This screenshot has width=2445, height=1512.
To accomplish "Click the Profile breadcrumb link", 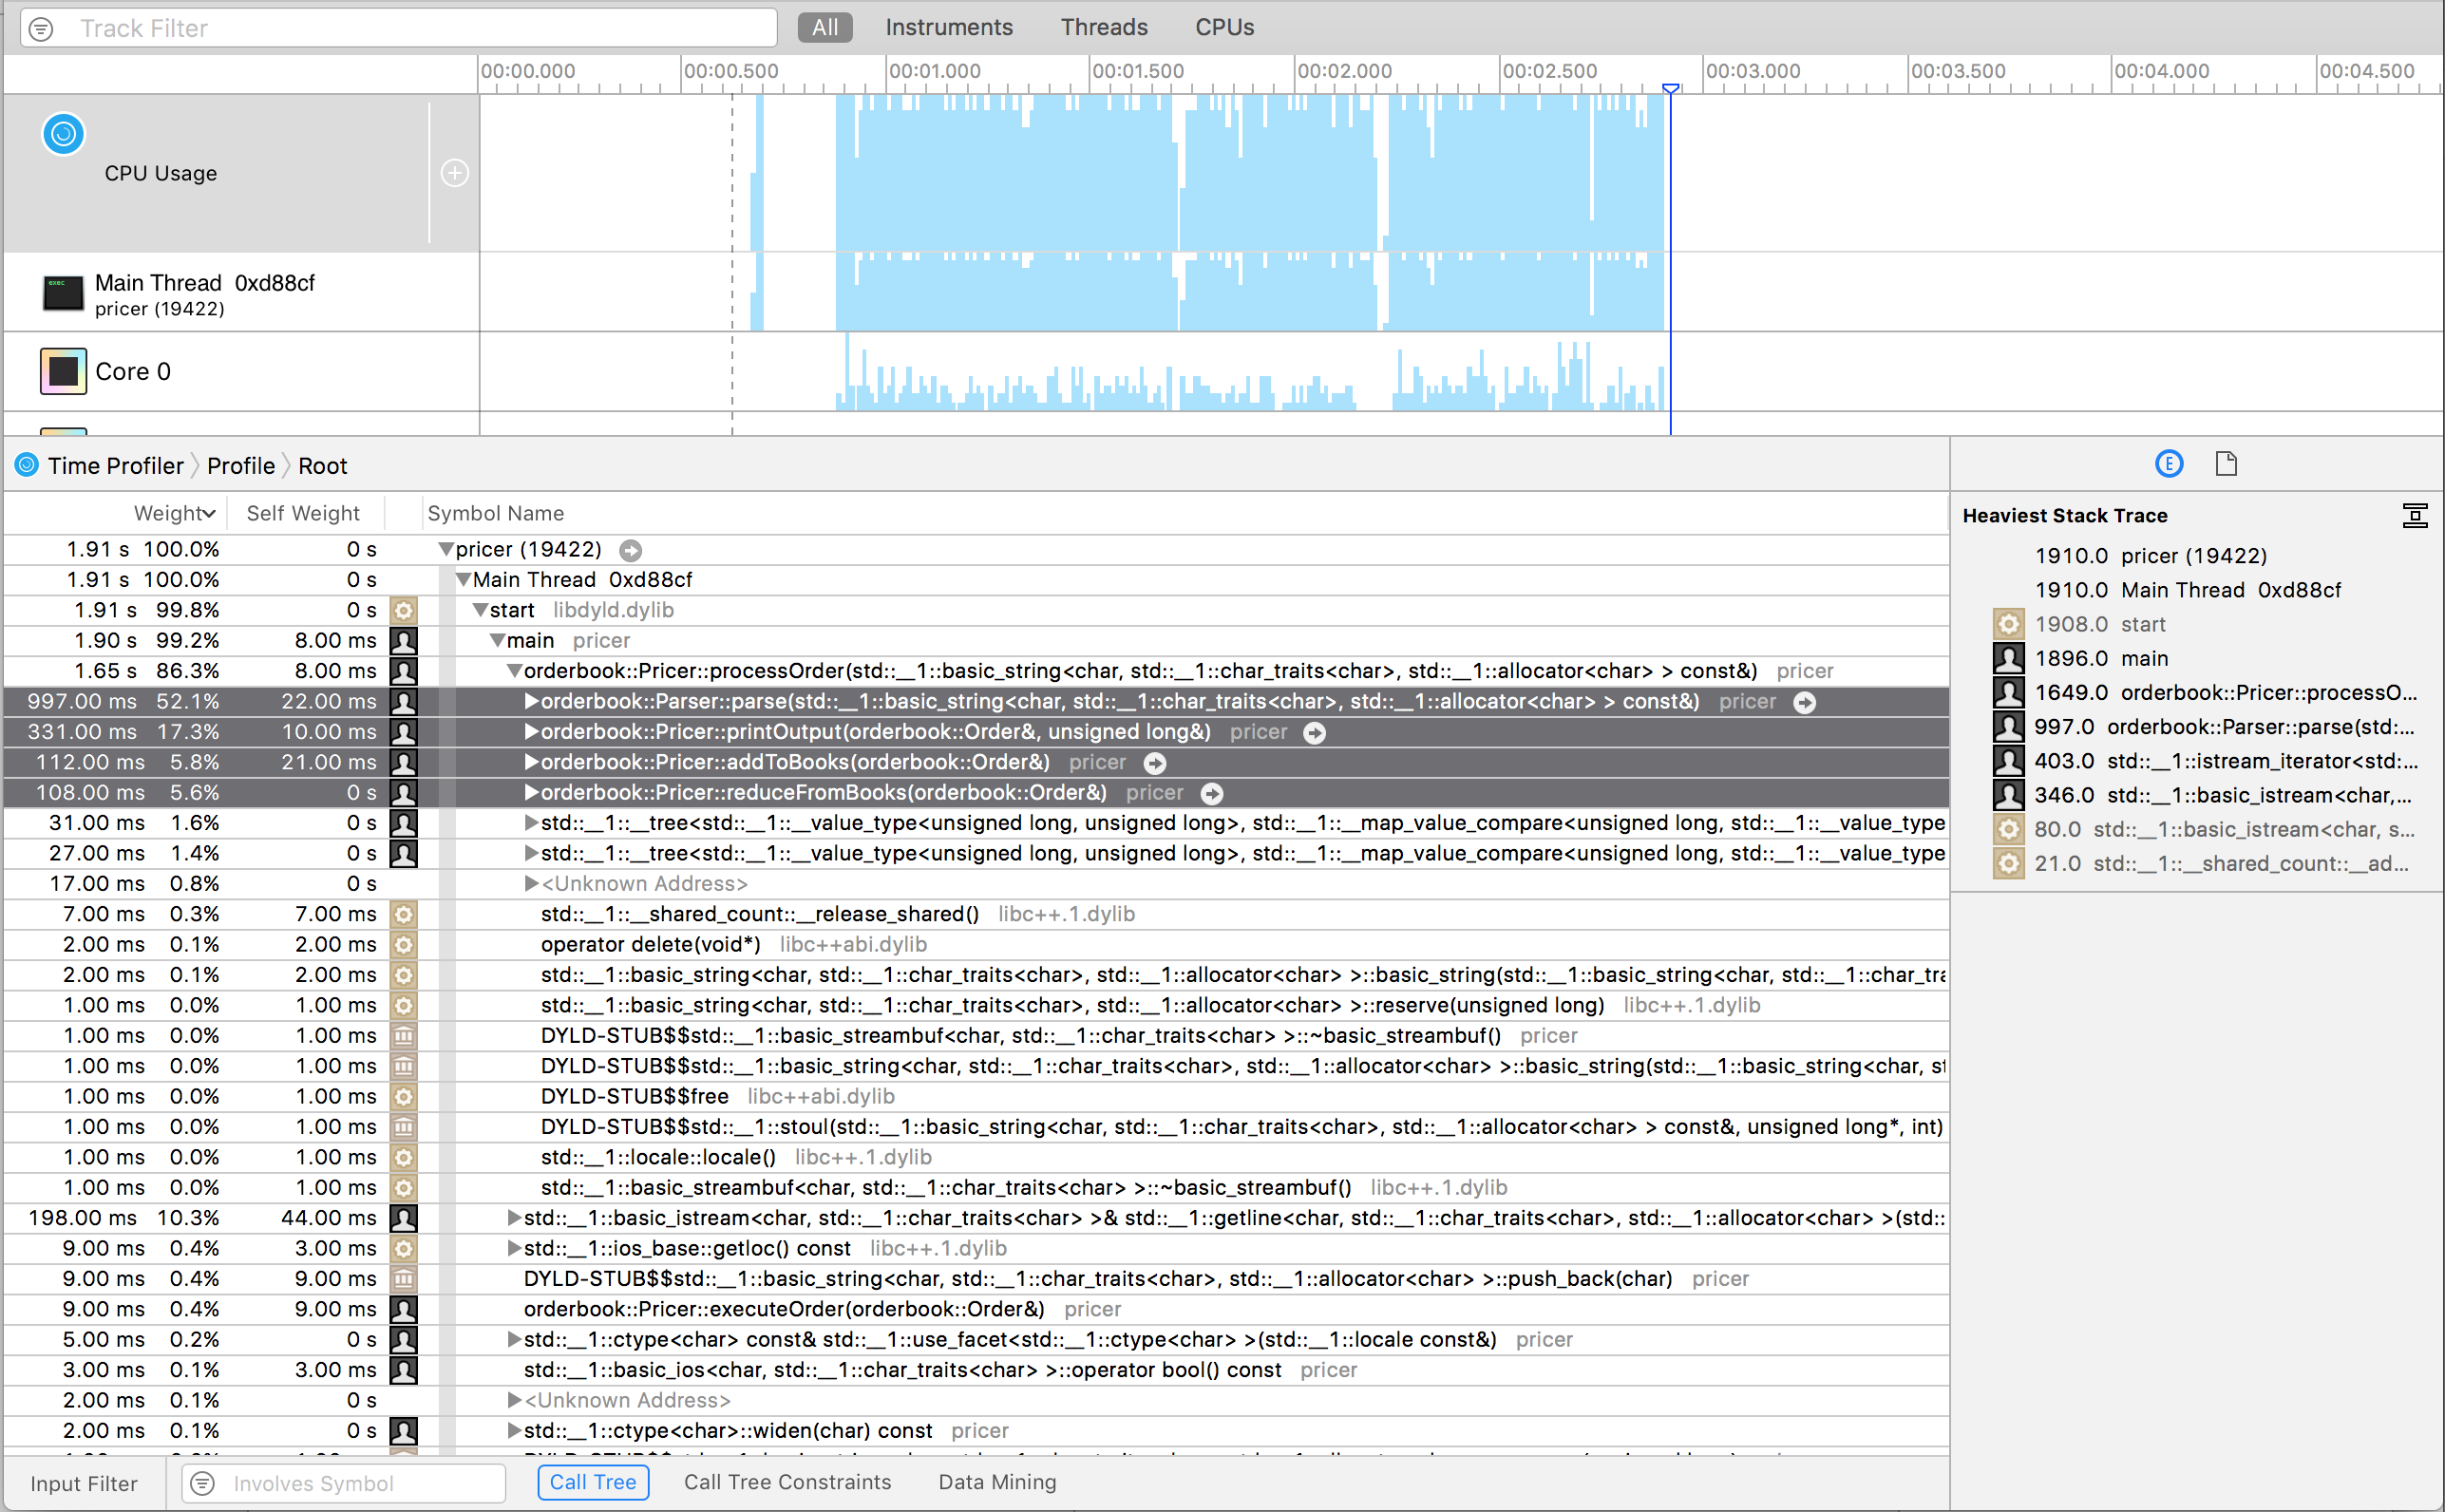I will 240,466.
